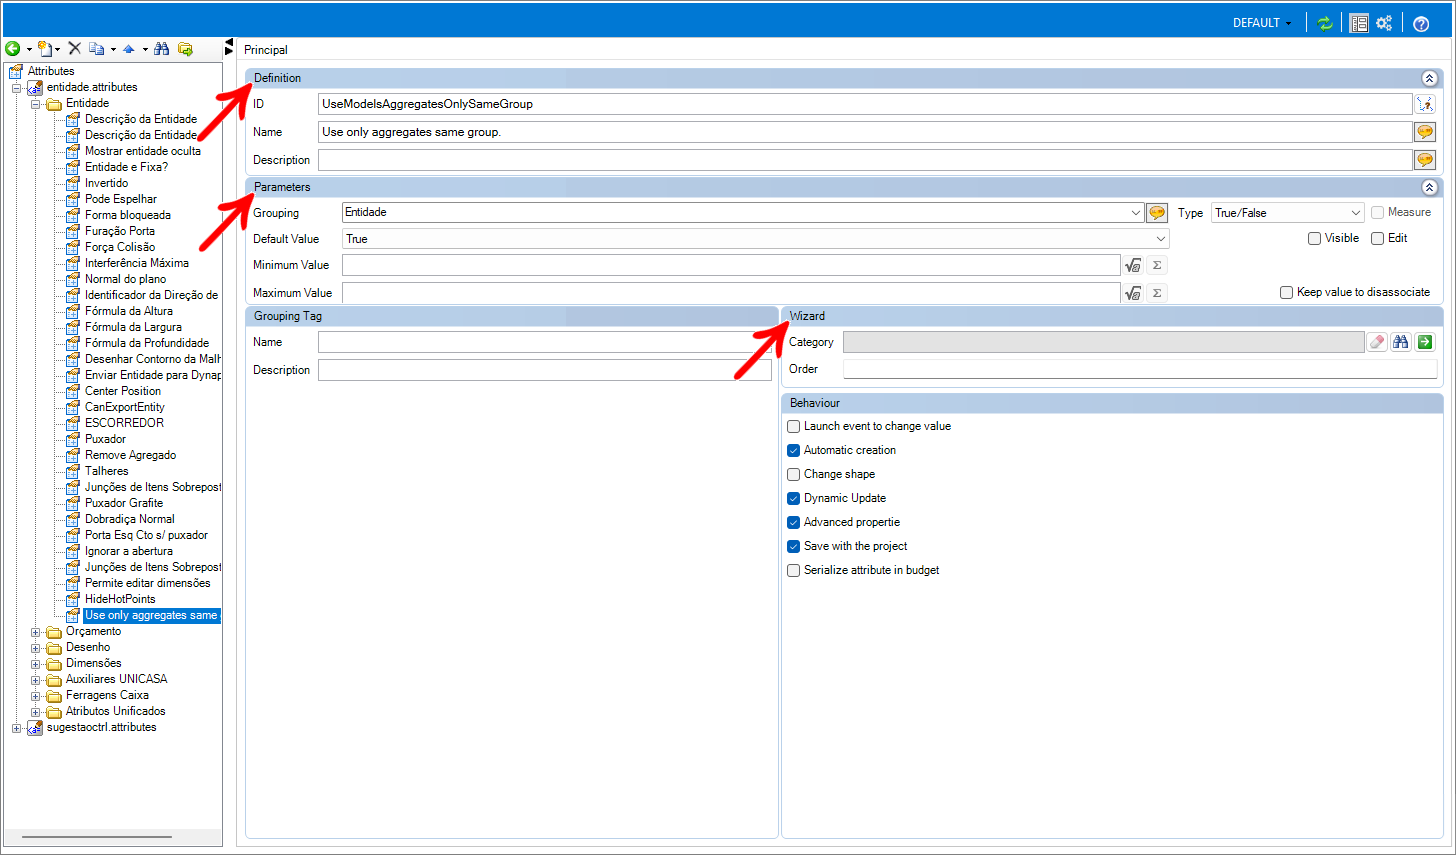Click the binoculars search icon in tree toolbar
Screen dimensions: 1456x855
click(x=162, y=49)
